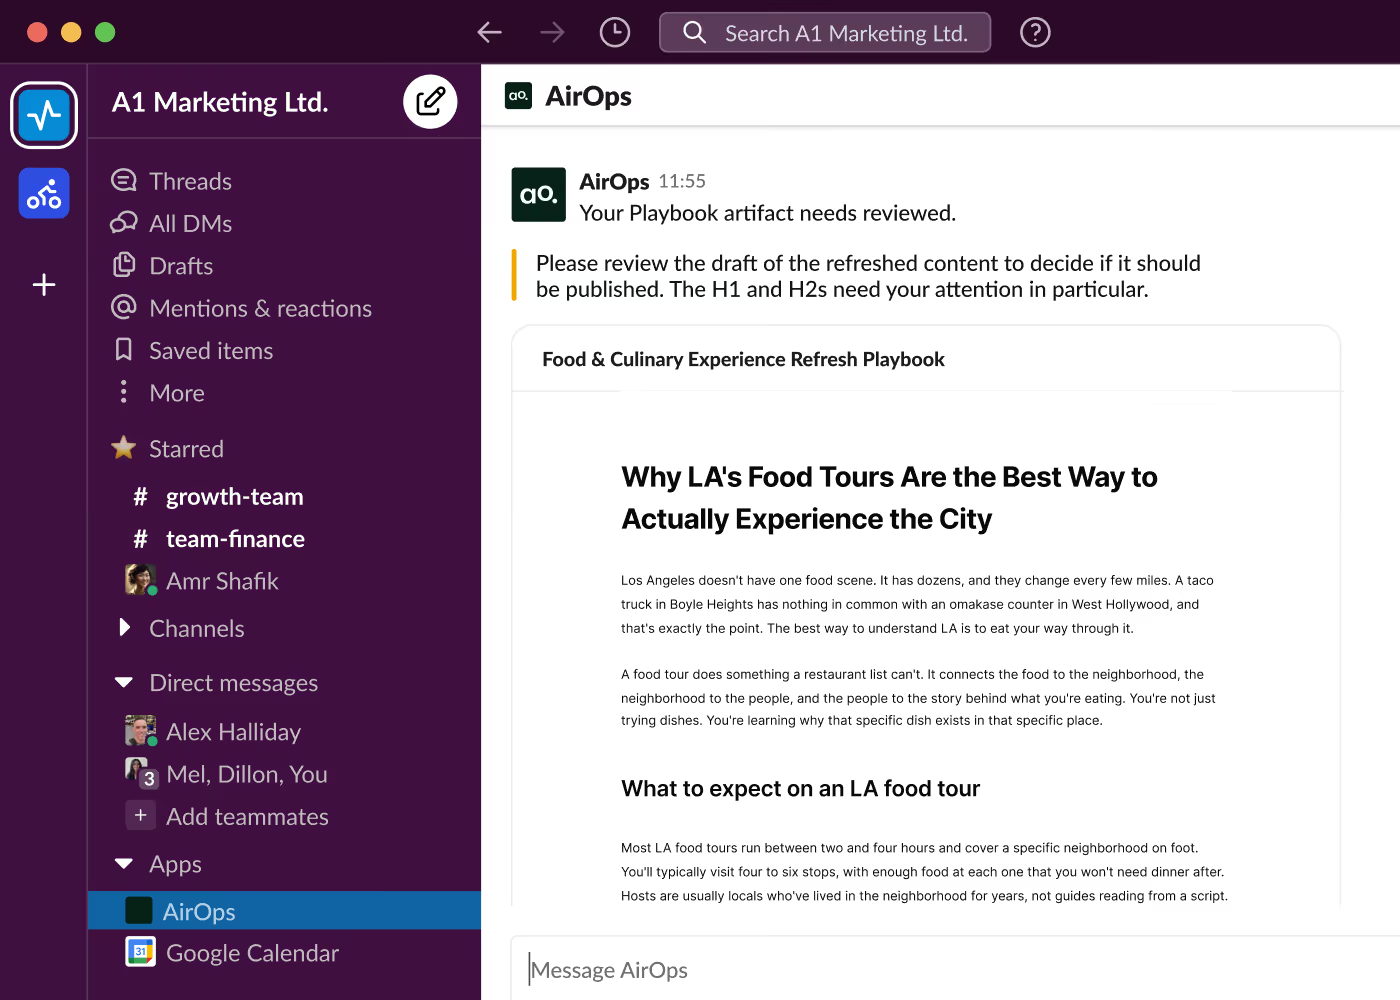Click "Your Playbook artifact needs reviewed." message
The height and width of the screenshot is (1000, 1400).
(768, 213)
